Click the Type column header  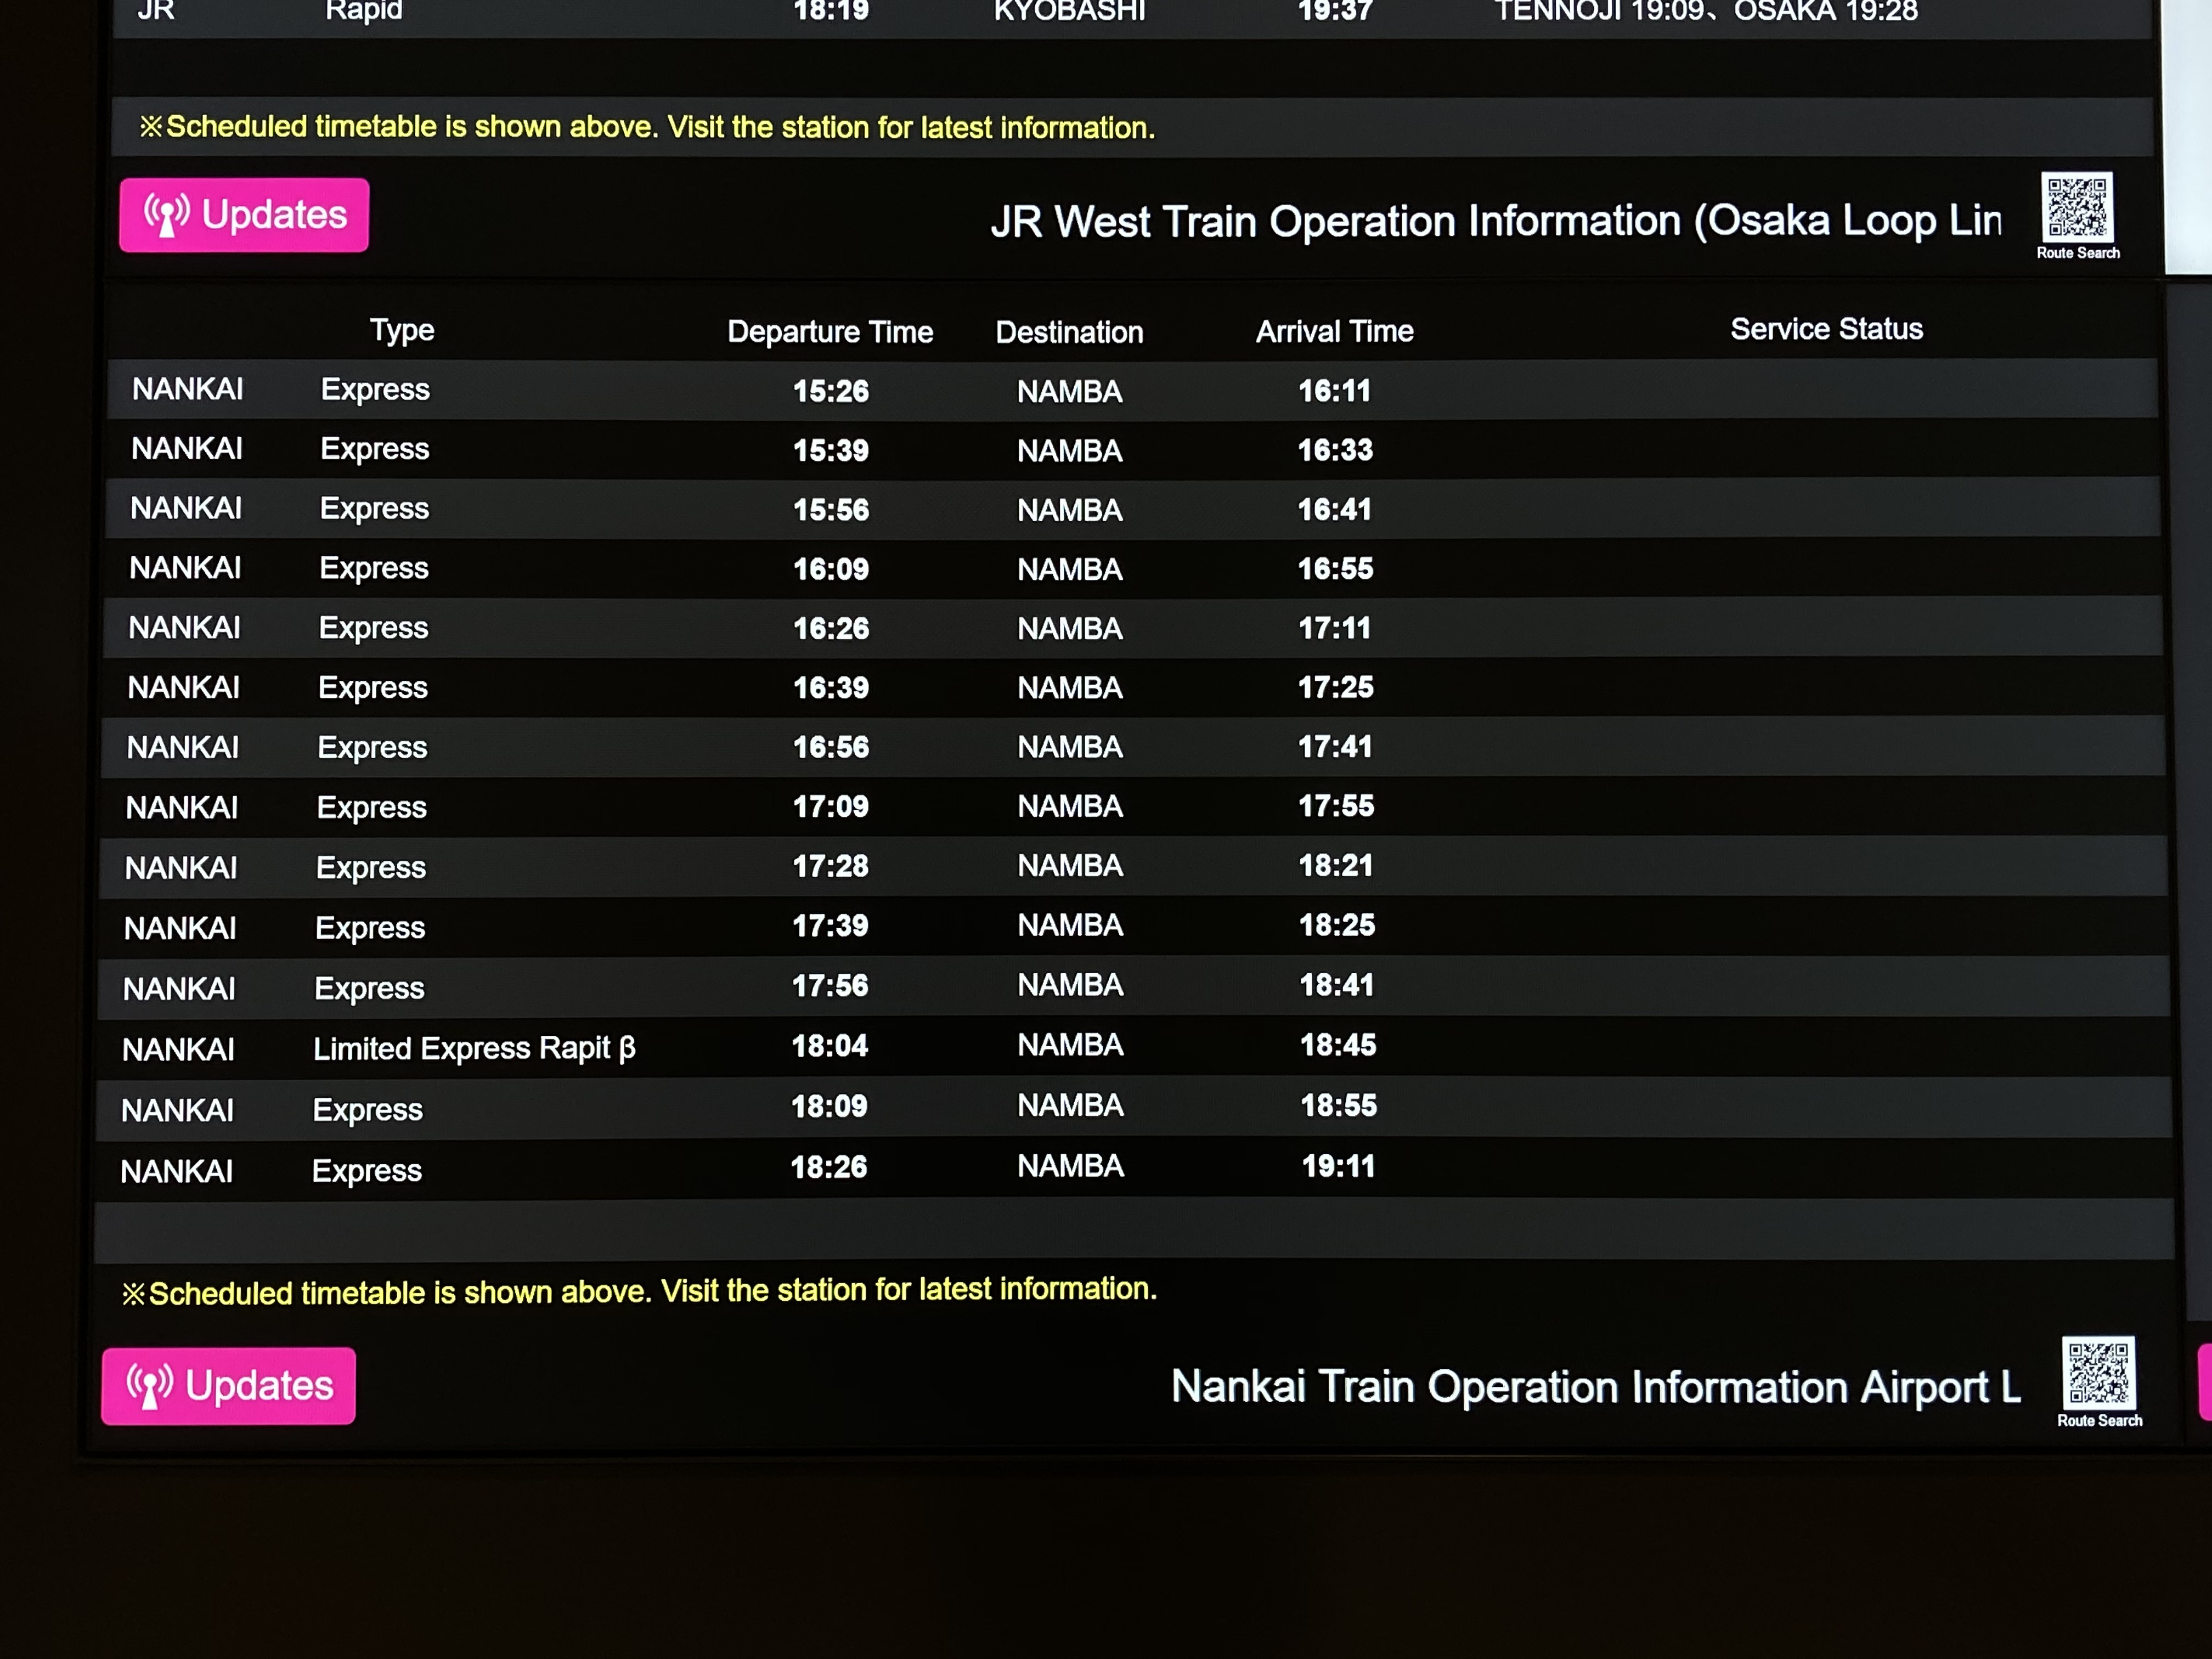pyautogui.click(x=402, y=330)
